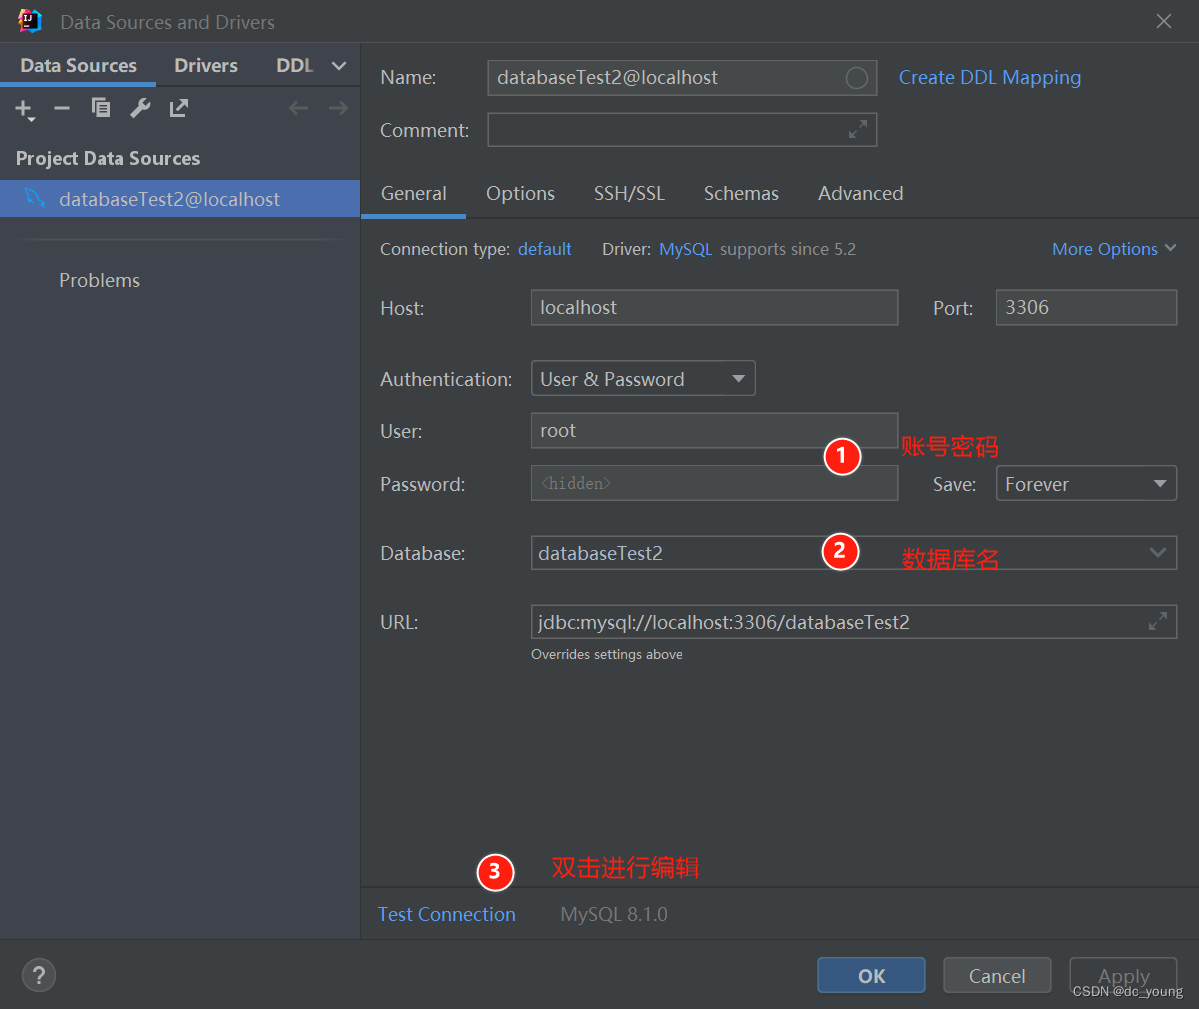Open the General tab

coord(414,193)
